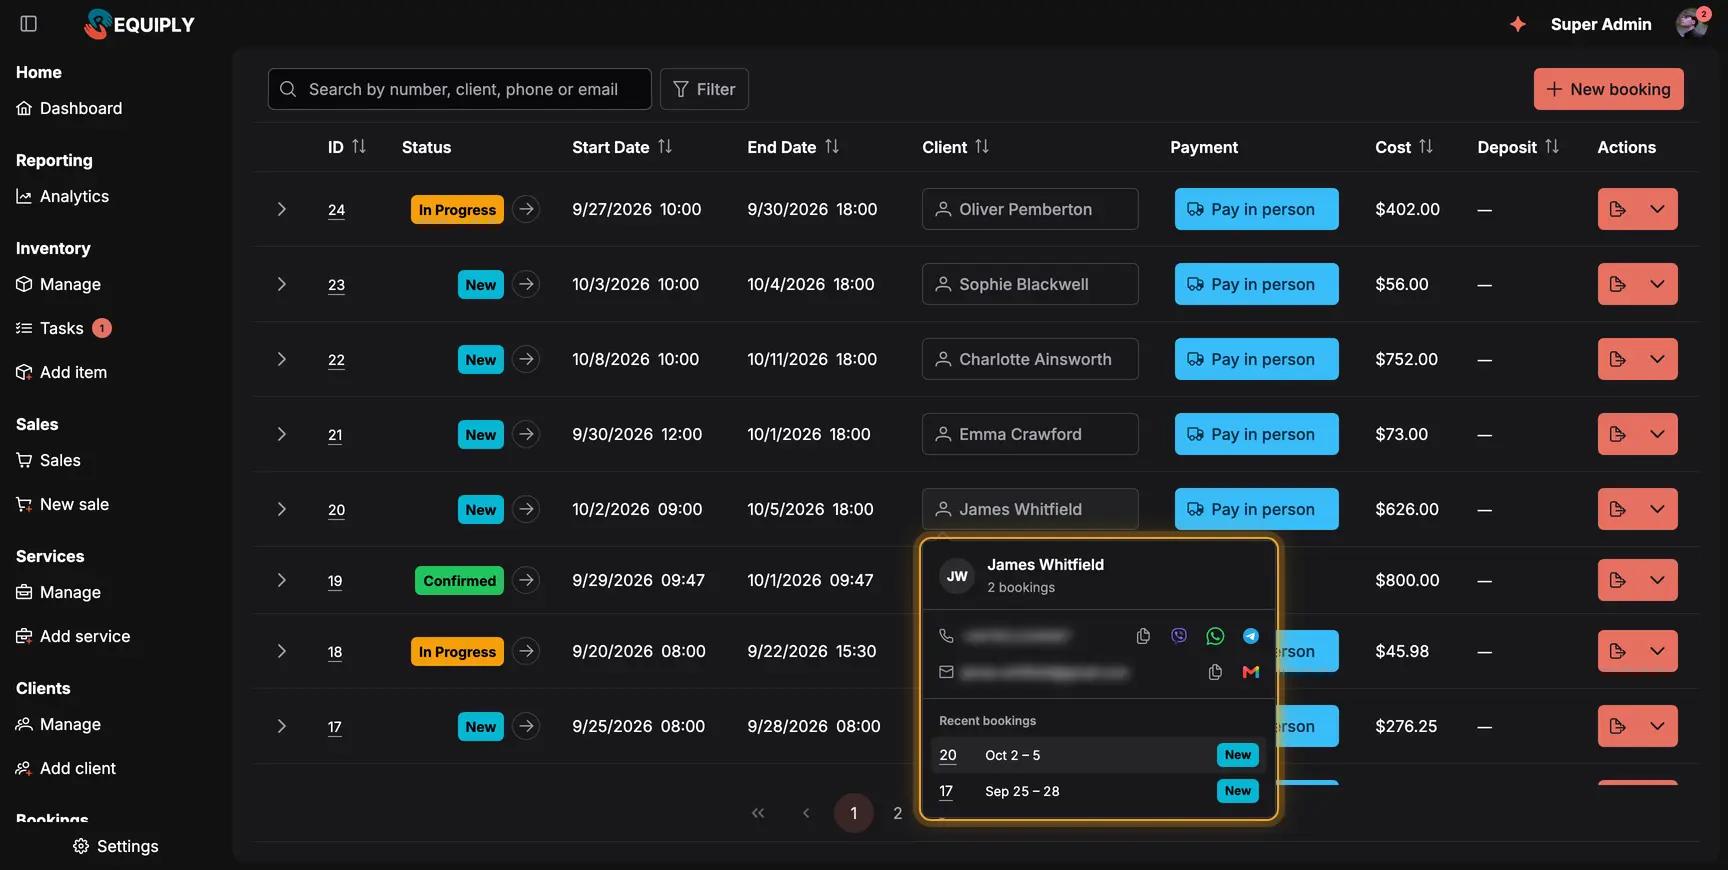Open document action for booking 22

click(x=1617, y=359)
